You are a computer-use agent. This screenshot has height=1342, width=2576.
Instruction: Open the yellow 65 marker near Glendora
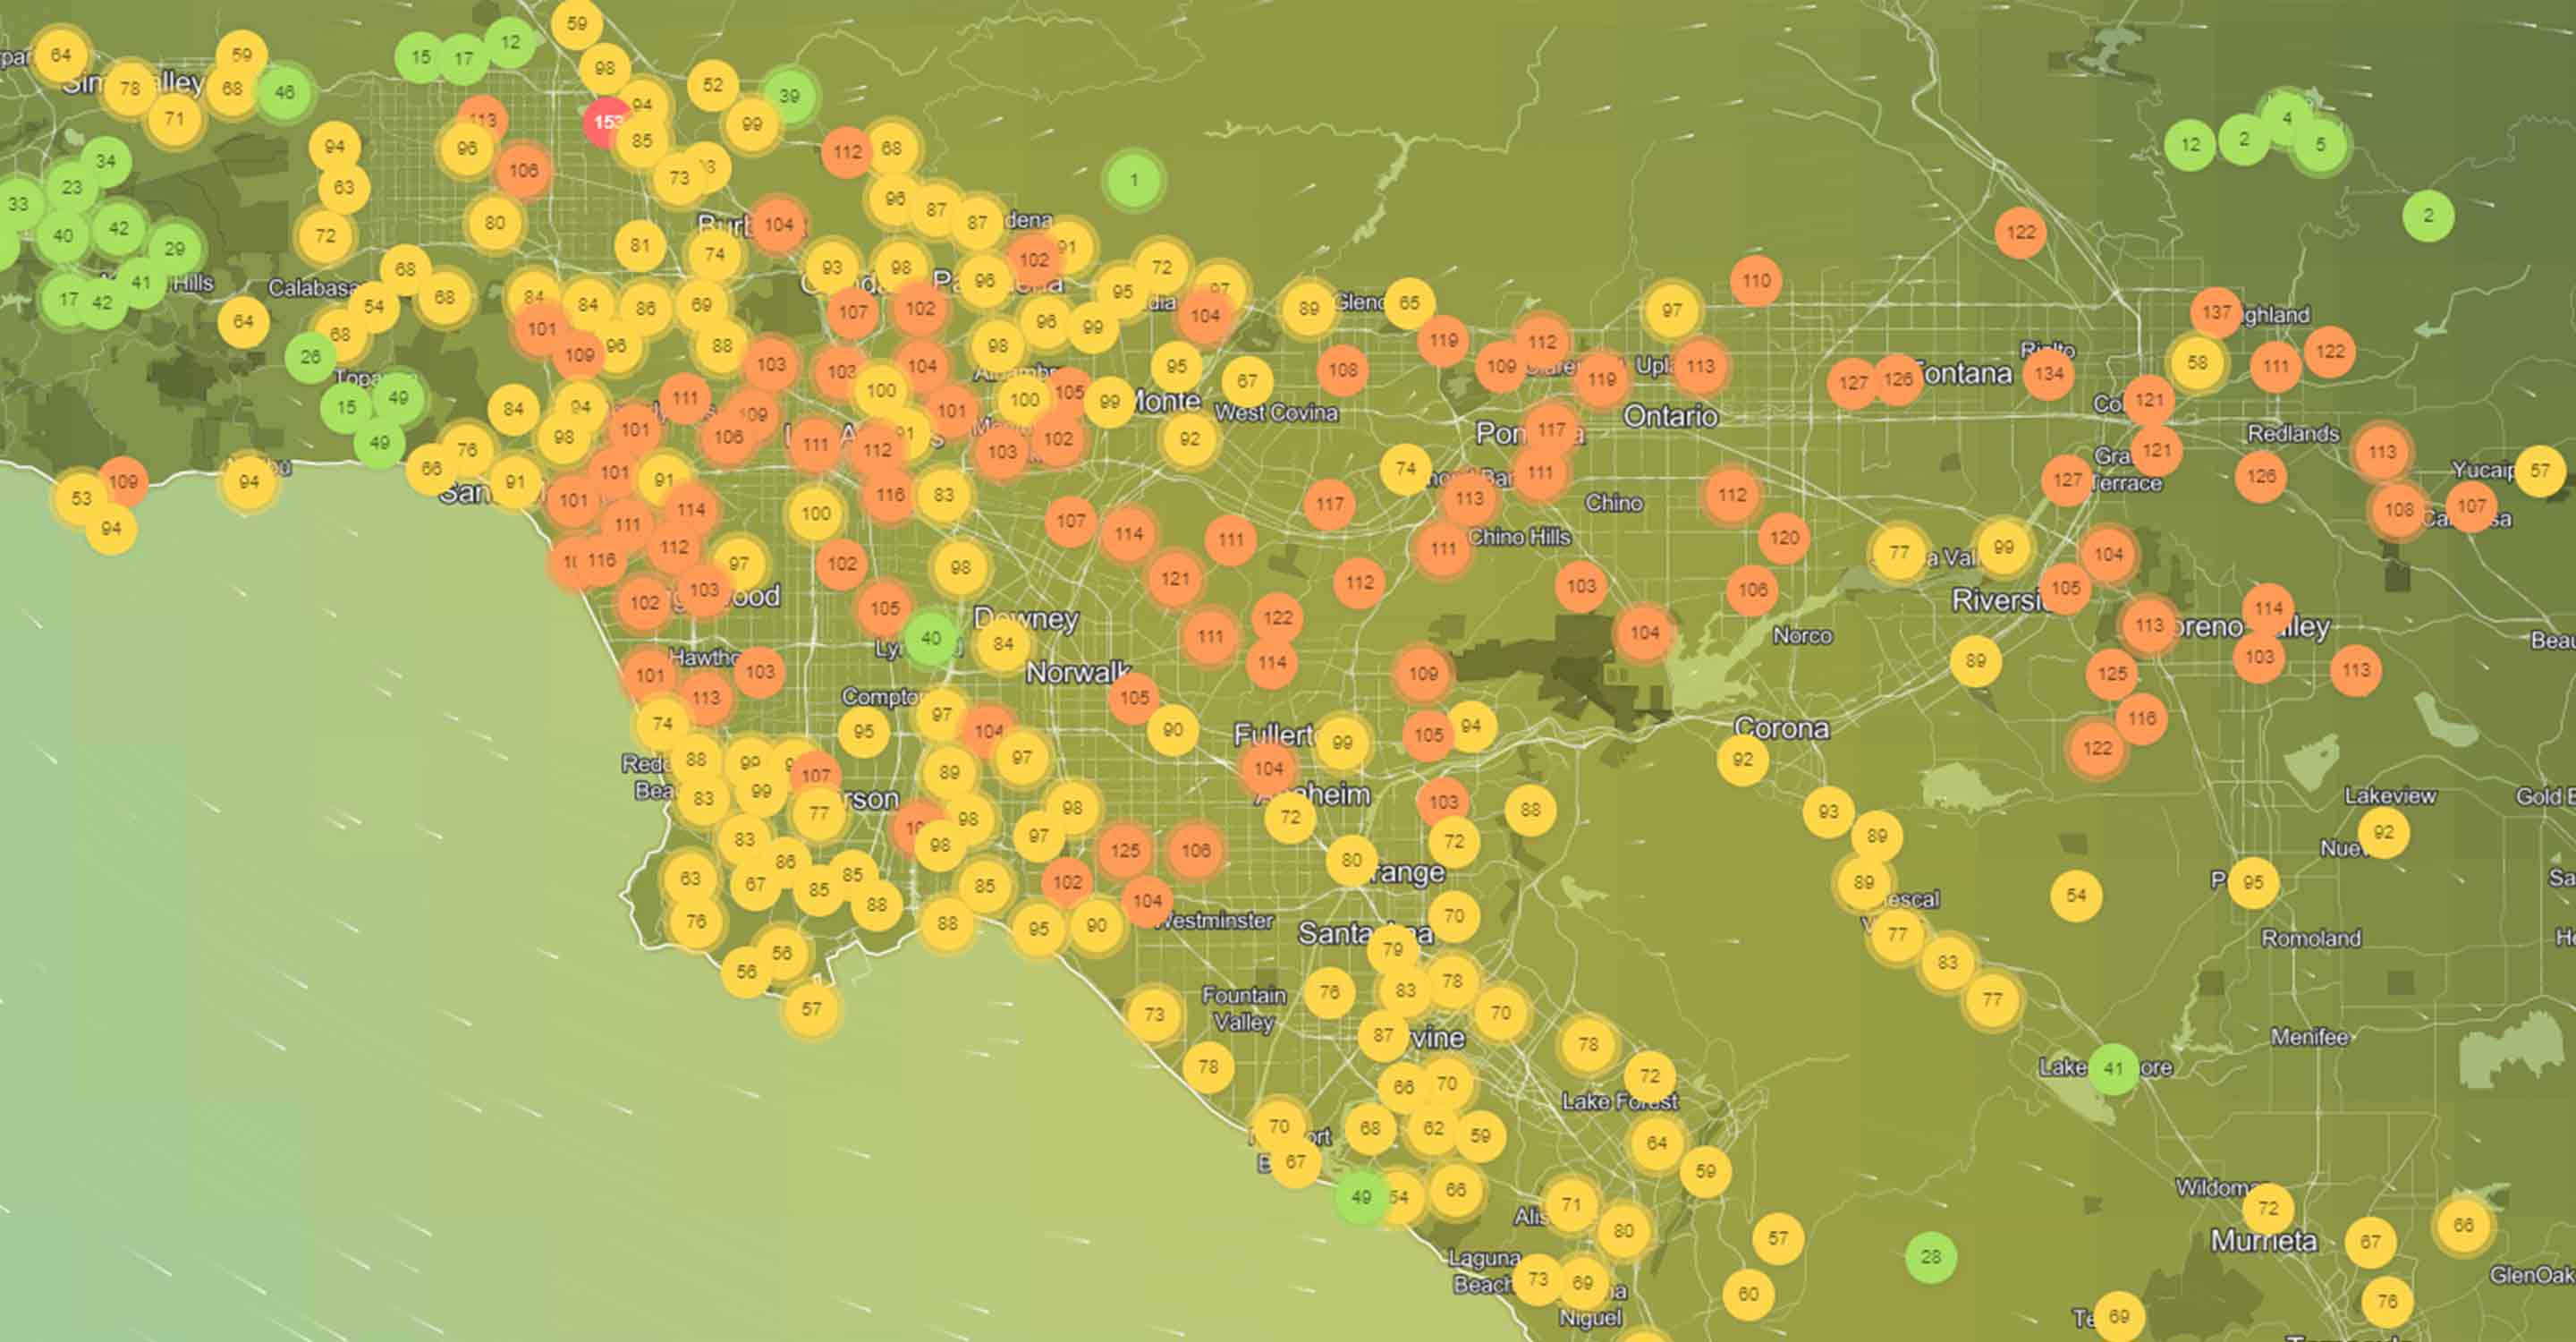click(x=1409, y=302)
